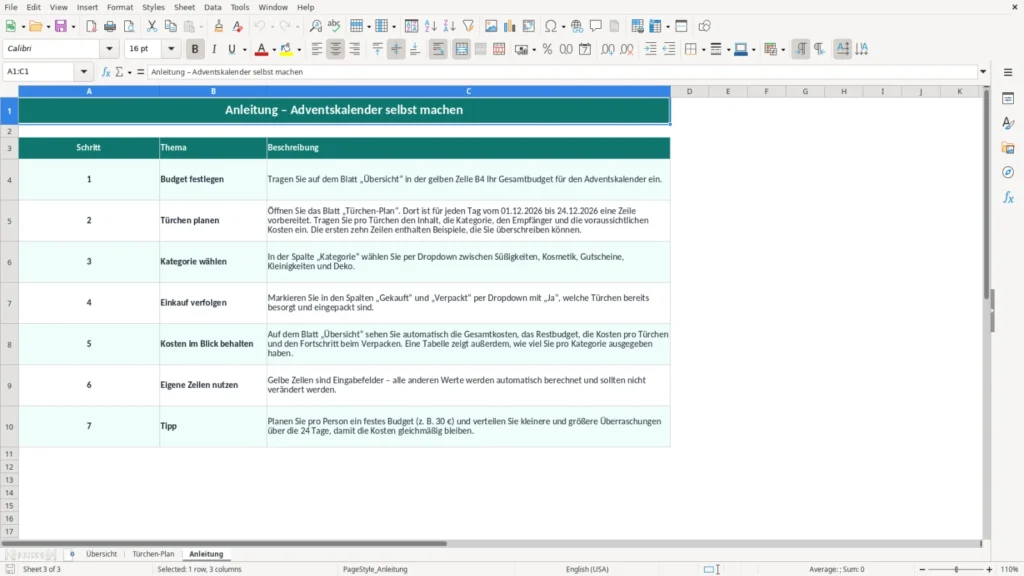Expand the formula bar with its arrow
1024x576 pixels.
[983, 72]
